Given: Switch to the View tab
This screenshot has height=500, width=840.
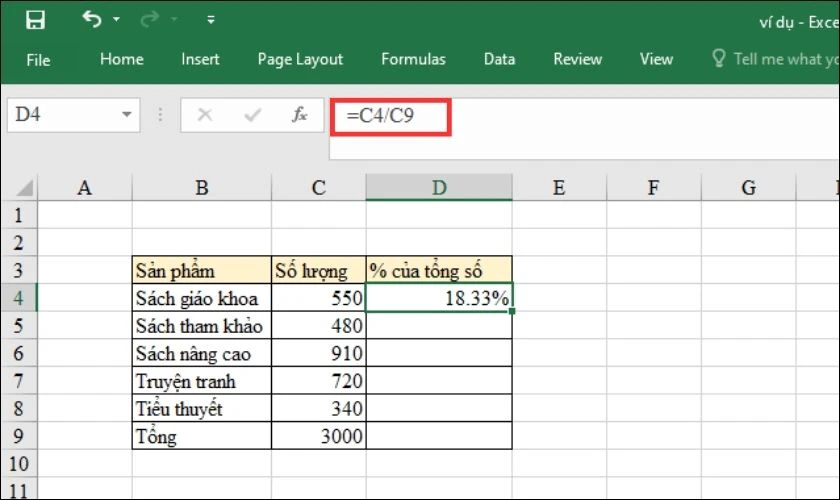Looking at the screenshot, I should (x=656, y=59).
